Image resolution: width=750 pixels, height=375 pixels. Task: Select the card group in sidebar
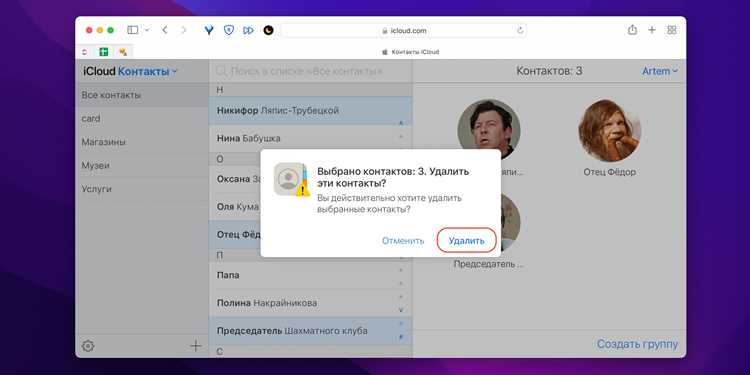142,119
